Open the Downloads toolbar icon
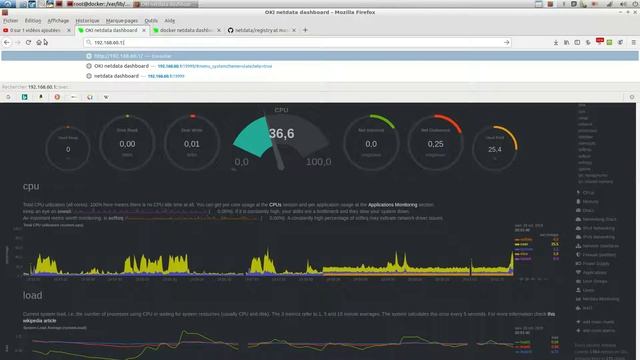 (x=556, y=42)
